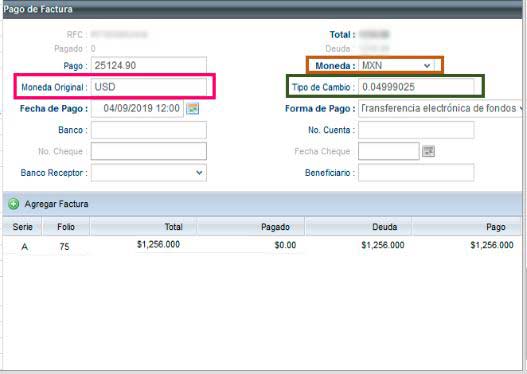
Task: Expand the Moneda MXN dropdown
Action: 396,66
